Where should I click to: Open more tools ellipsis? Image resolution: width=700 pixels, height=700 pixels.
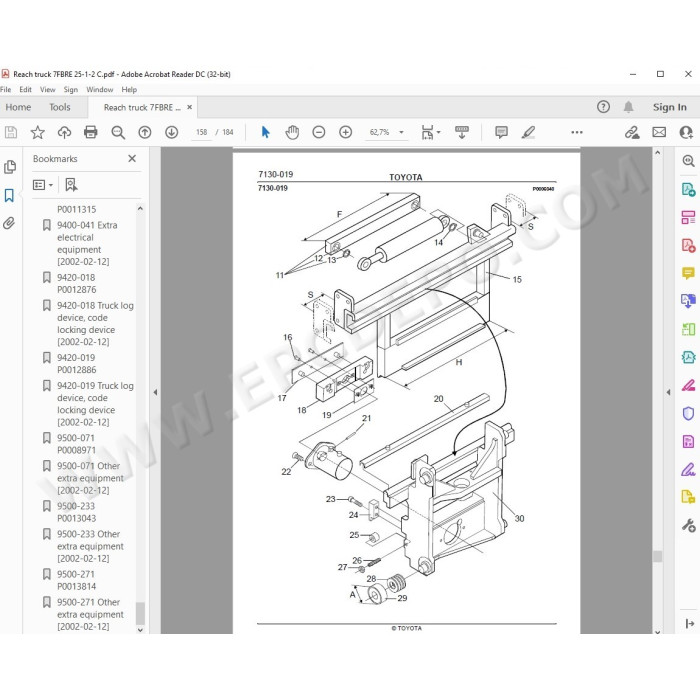577,132
